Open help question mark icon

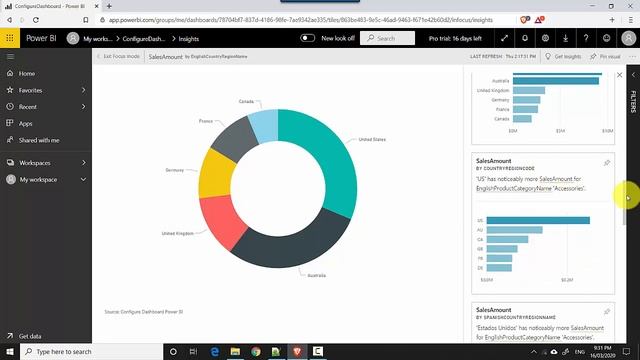click(586, 38)
